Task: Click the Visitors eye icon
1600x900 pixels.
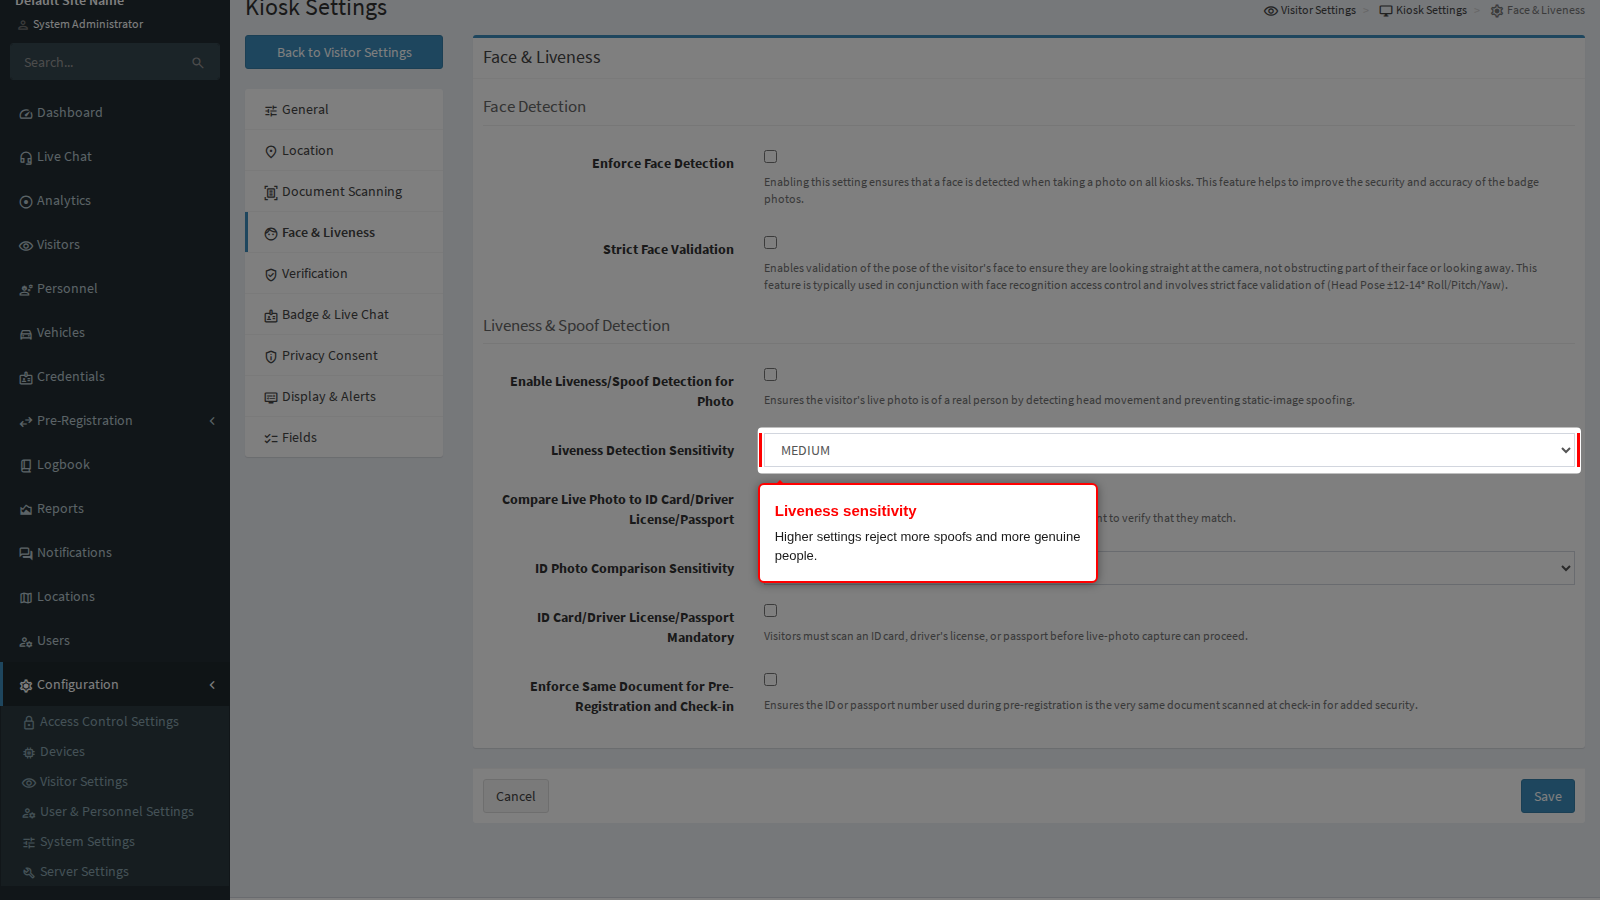Action: 26,246
